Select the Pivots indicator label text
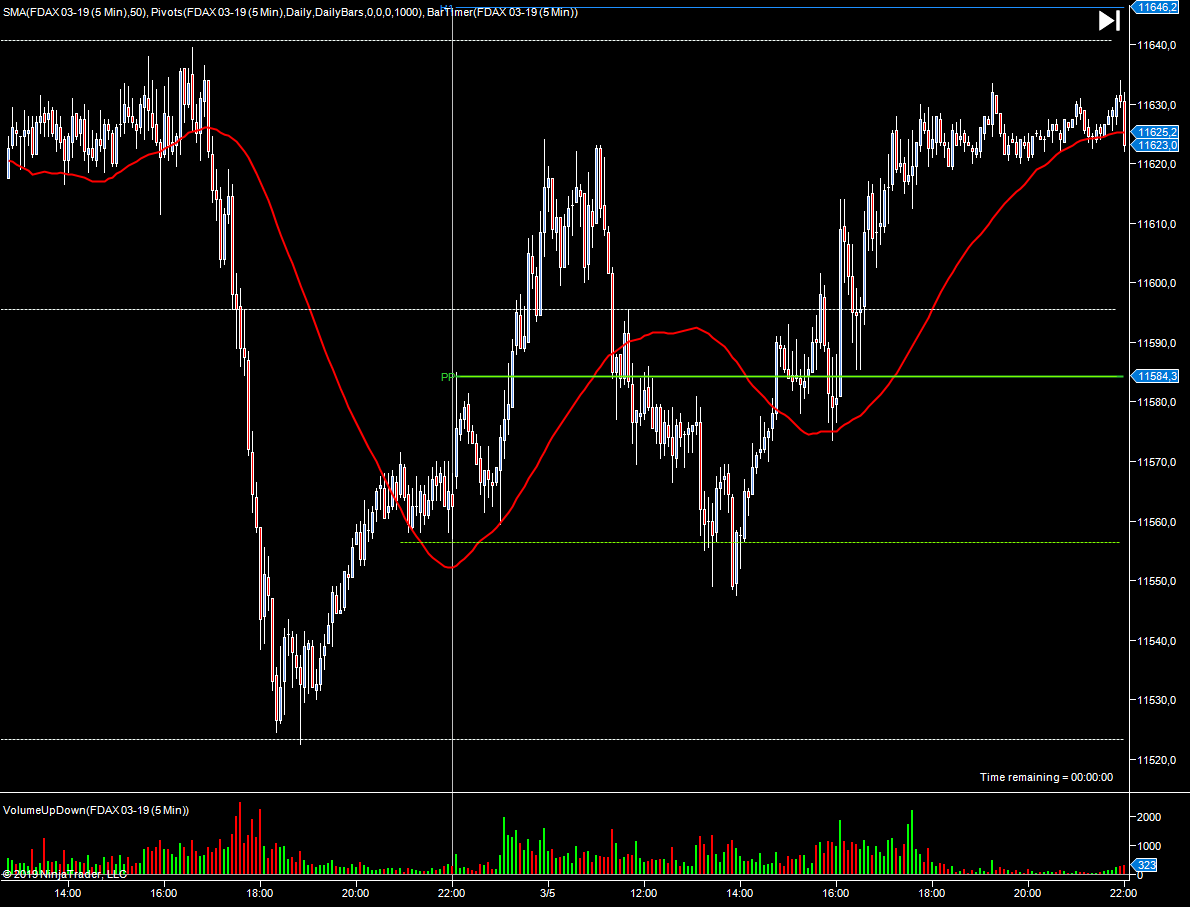This screenshot has height=907, width=1190. tap(288, 12)
